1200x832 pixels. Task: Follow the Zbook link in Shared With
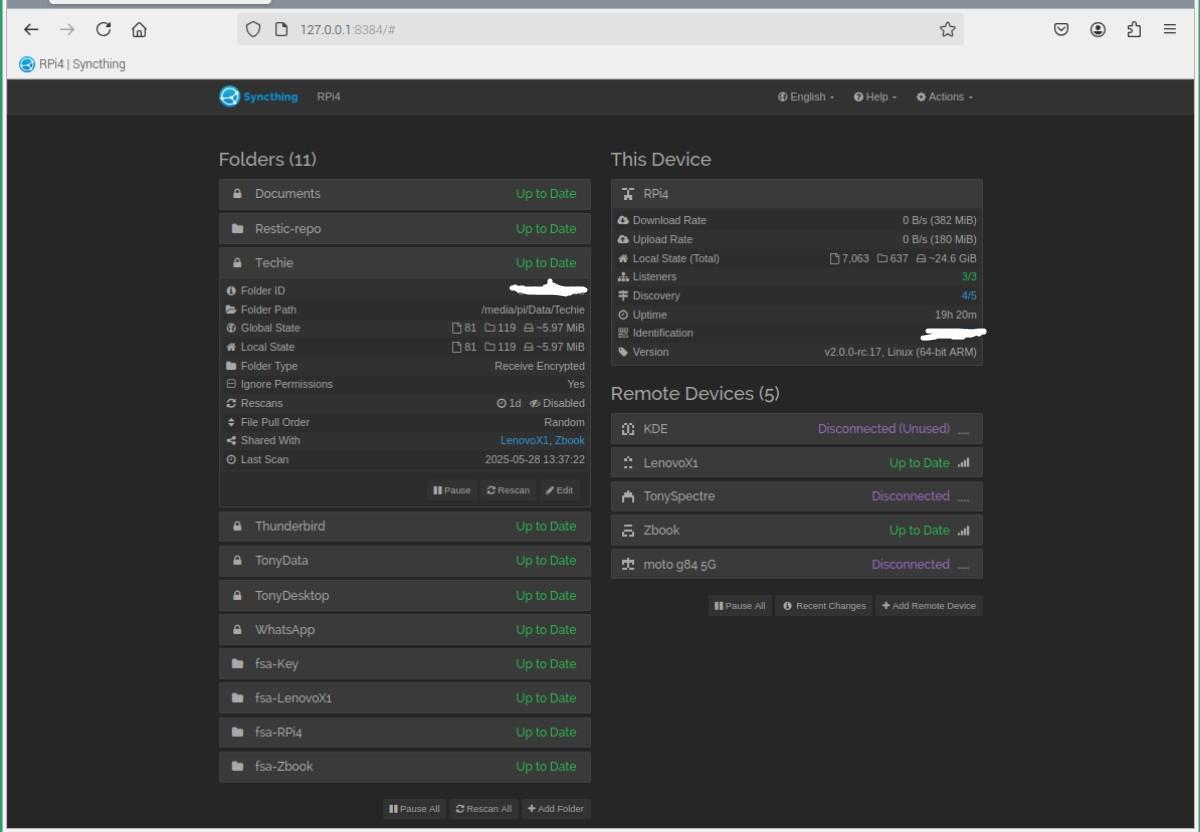point(570,440)
